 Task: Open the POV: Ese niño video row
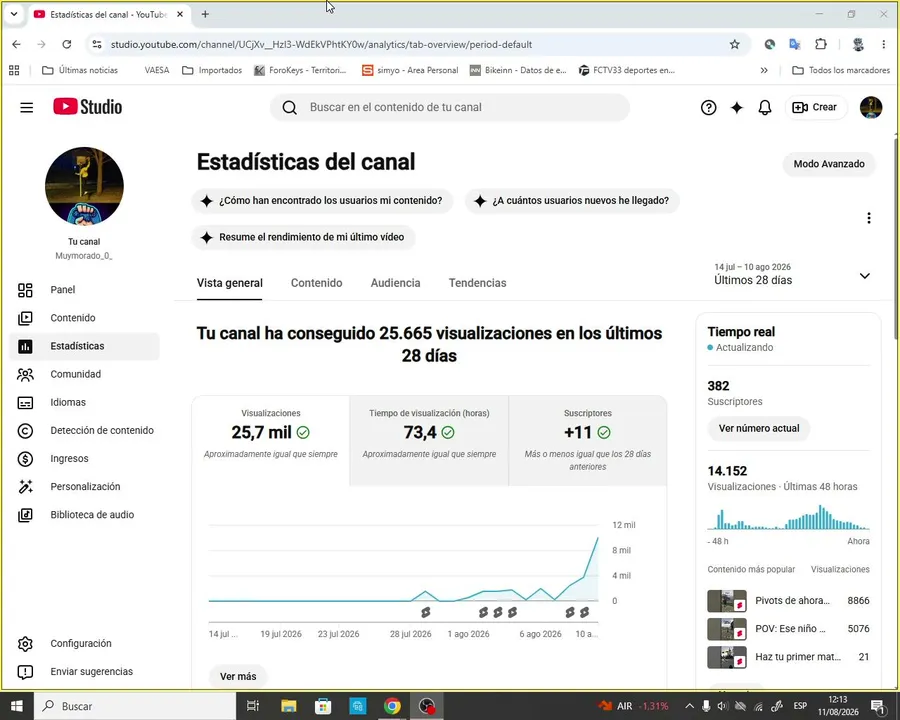point(788,629)
